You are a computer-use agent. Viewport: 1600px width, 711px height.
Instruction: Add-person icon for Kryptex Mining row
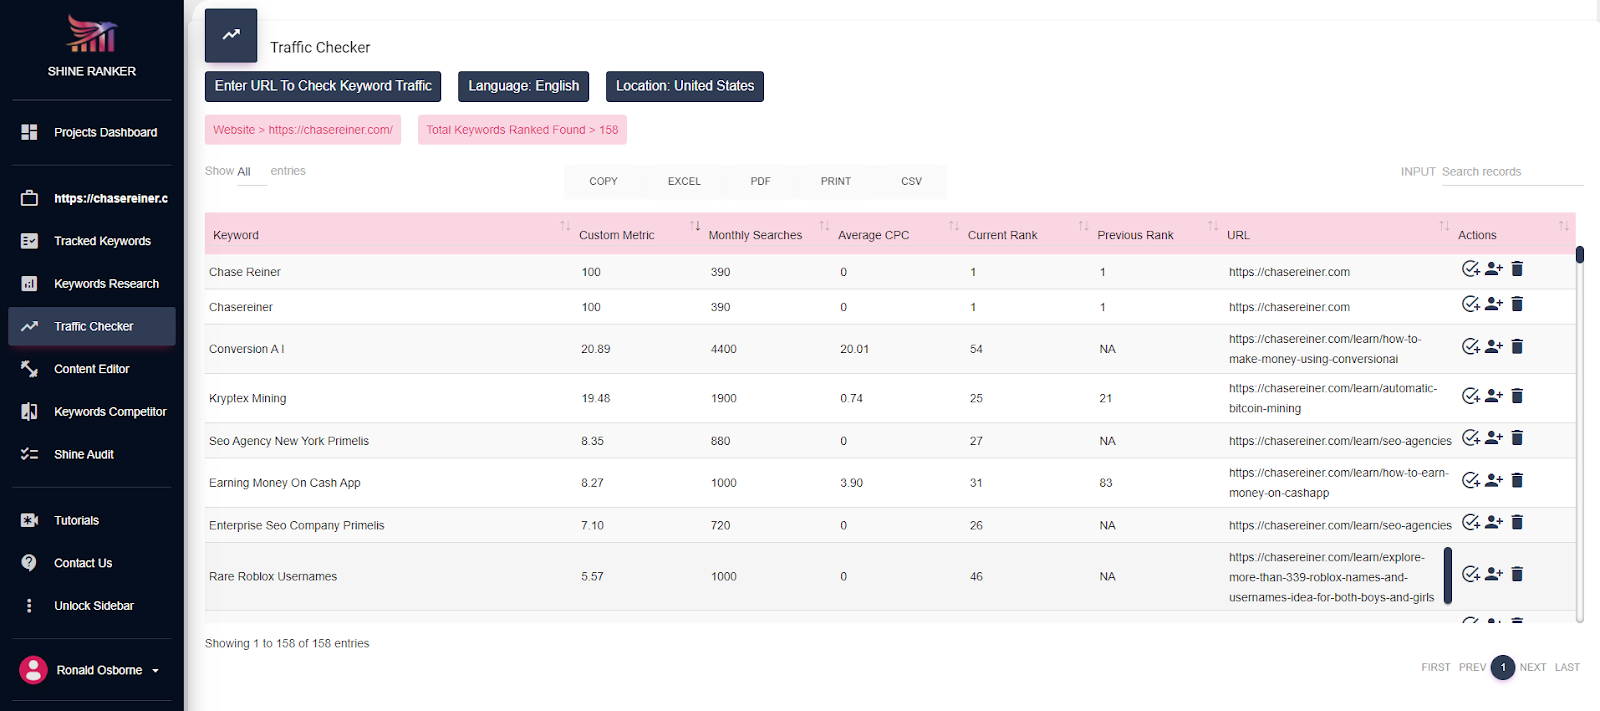point(1494,396)
